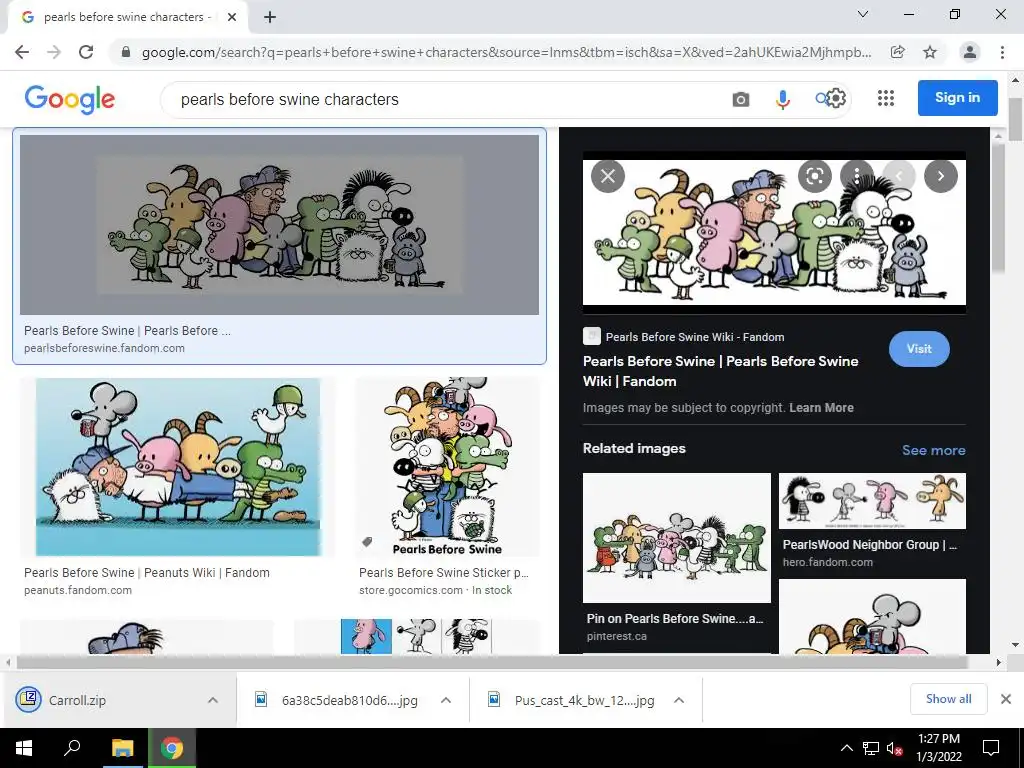Click hero.fandom.com caption
Screen dimensions: 1024x768
(x=827, y=562)
